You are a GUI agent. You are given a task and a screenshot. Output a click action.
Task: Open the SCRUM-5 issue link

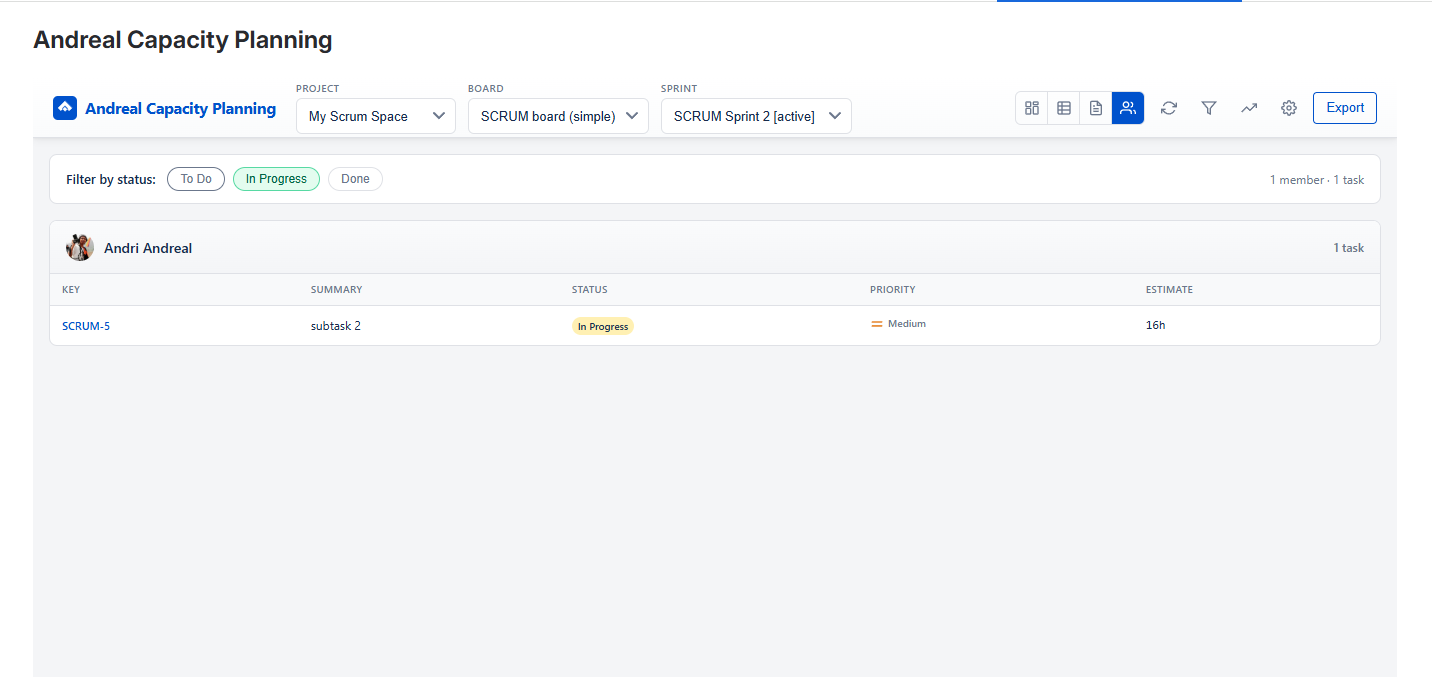click(x=86, y=325)
